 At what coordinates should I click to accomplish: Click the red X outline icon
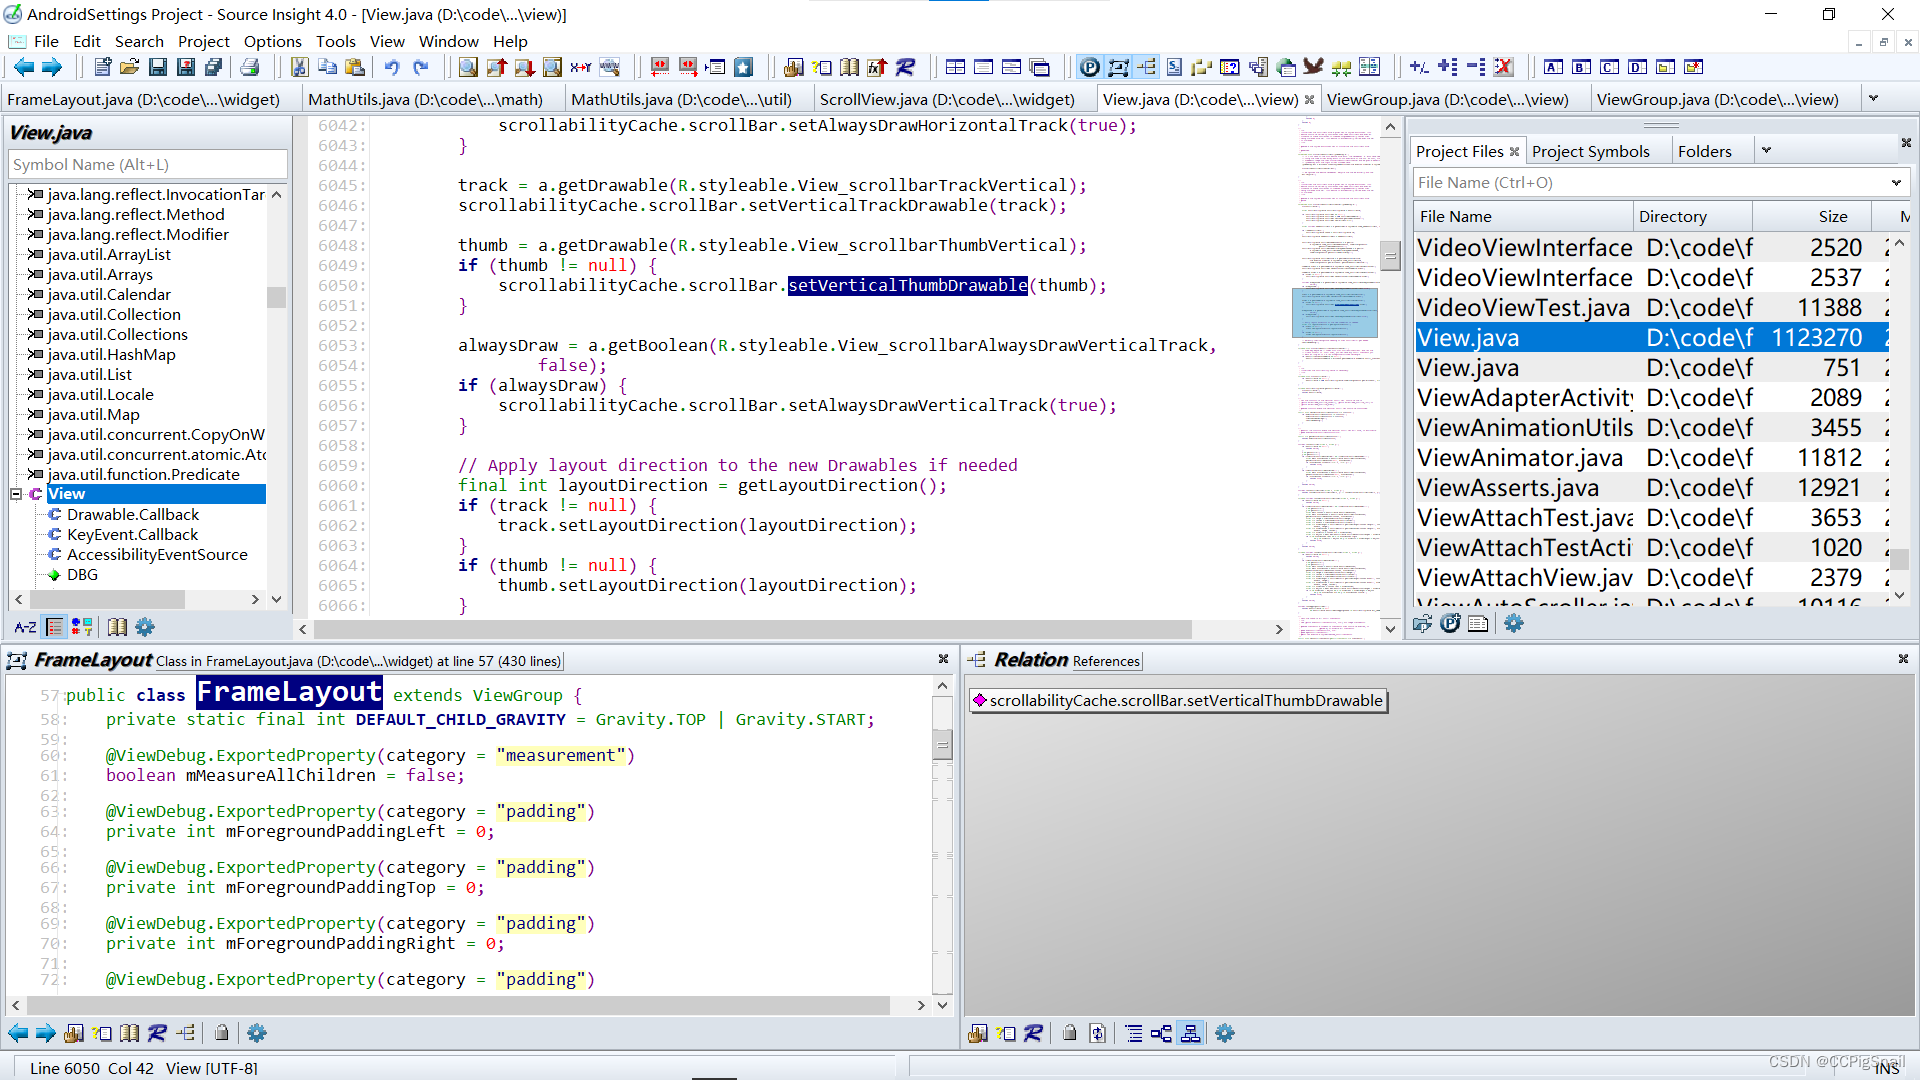pyautogui.click(x=1503, y=67)
